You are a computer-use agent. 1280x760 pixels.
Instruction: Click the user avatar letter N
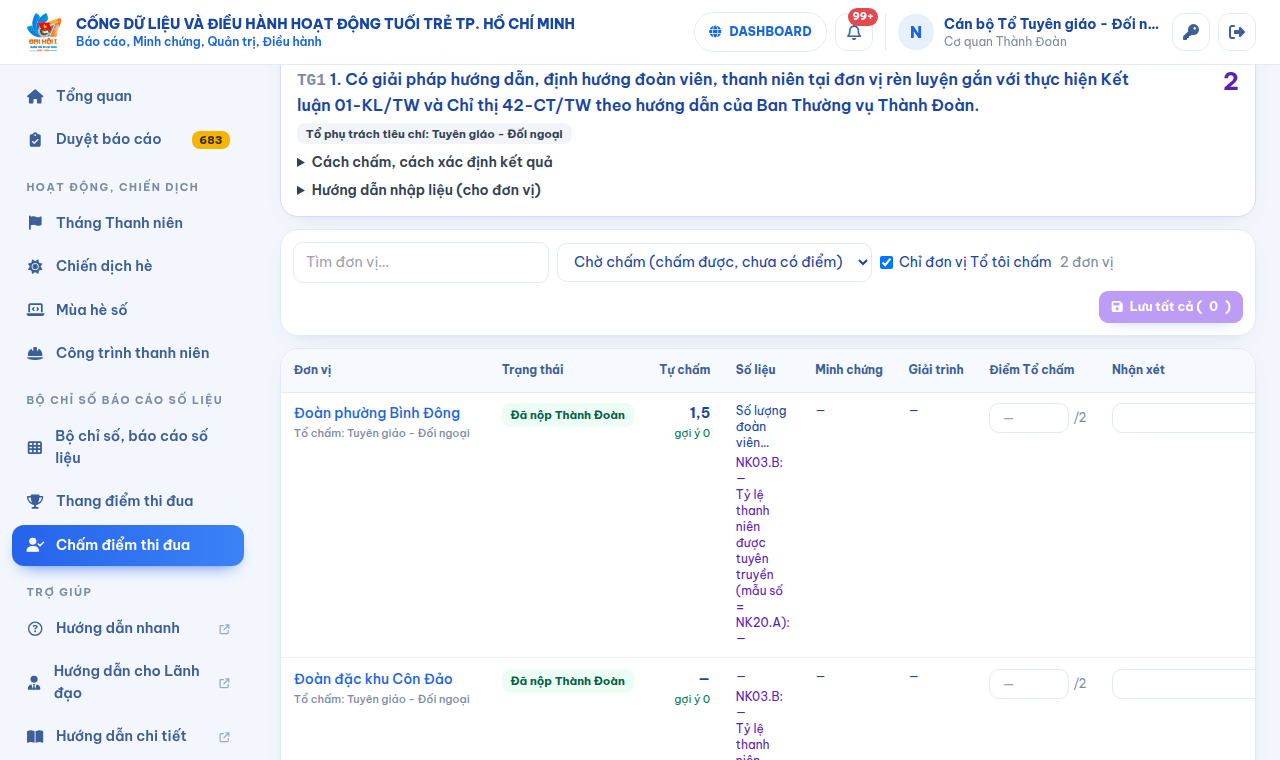[916, 32]
